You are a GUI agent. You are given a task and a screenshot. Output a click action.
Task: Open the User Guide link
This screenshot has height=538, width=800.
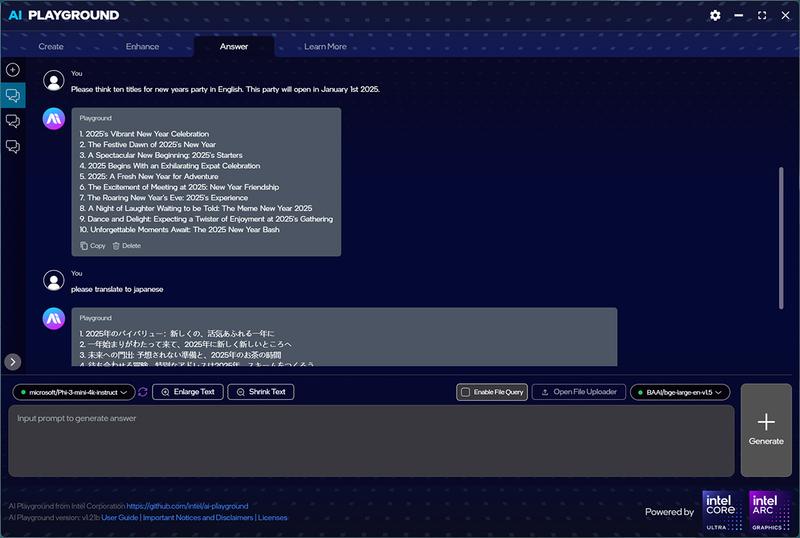pyautogui.click(x=120, y=518)
